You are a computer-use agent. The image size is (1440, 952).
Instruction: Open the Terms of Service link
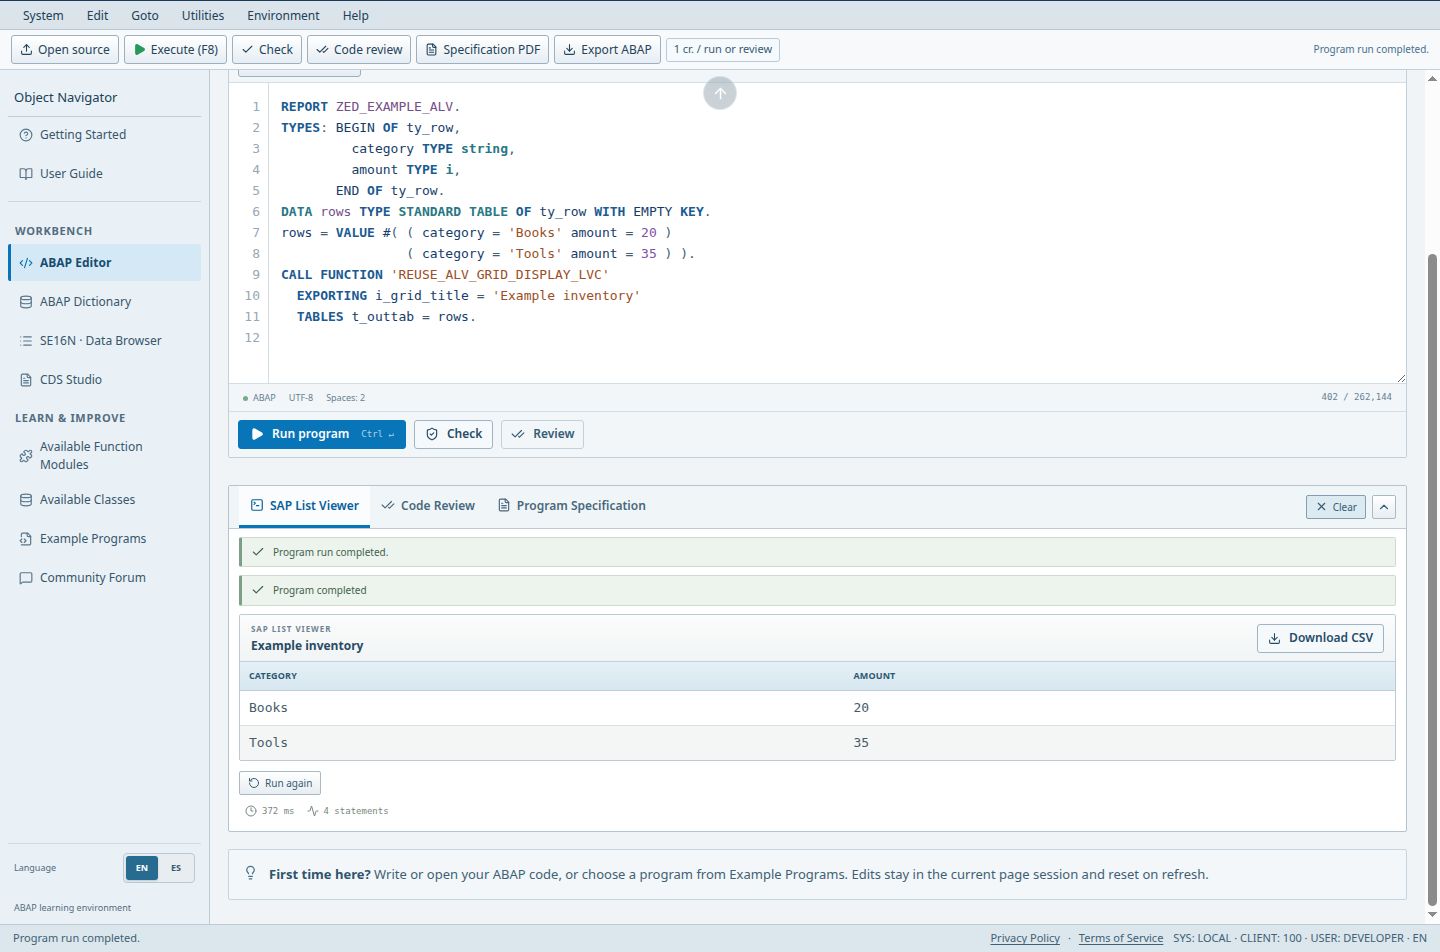point(1120,938)
